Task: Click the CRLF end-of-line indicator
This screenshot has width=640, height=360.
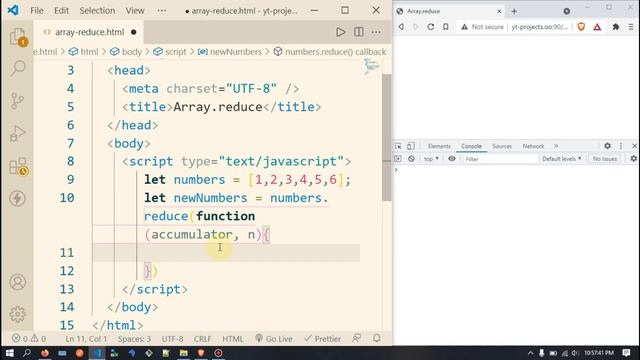Action: (202, 339)
